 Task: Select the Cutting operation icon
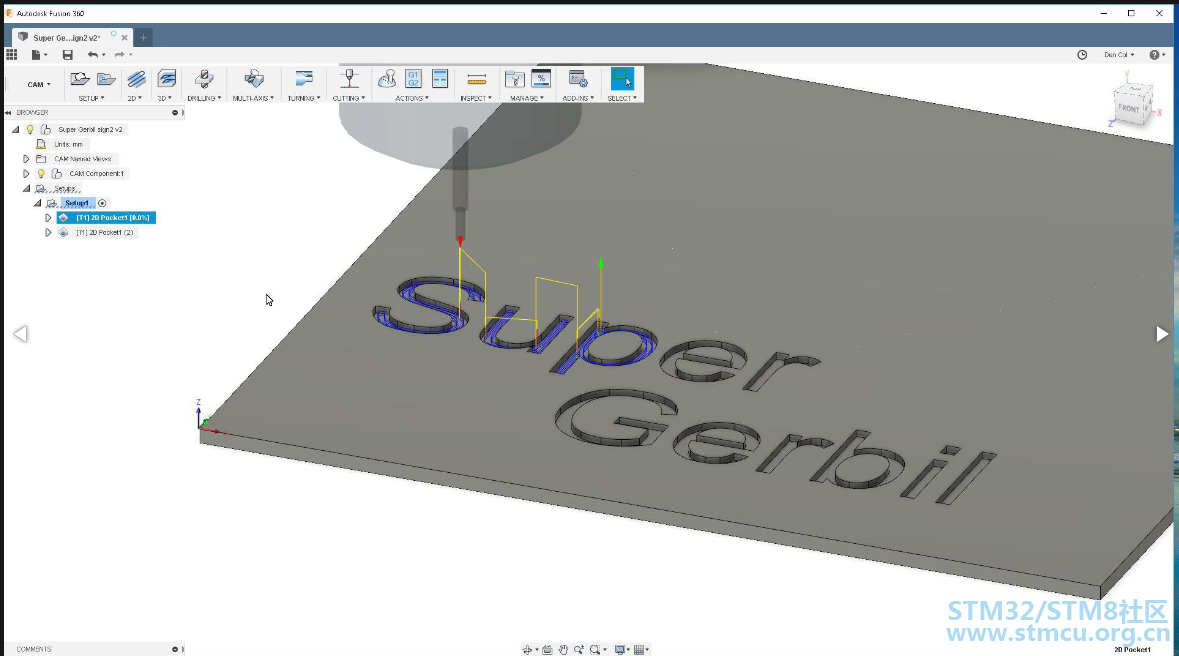click(350, 78)
